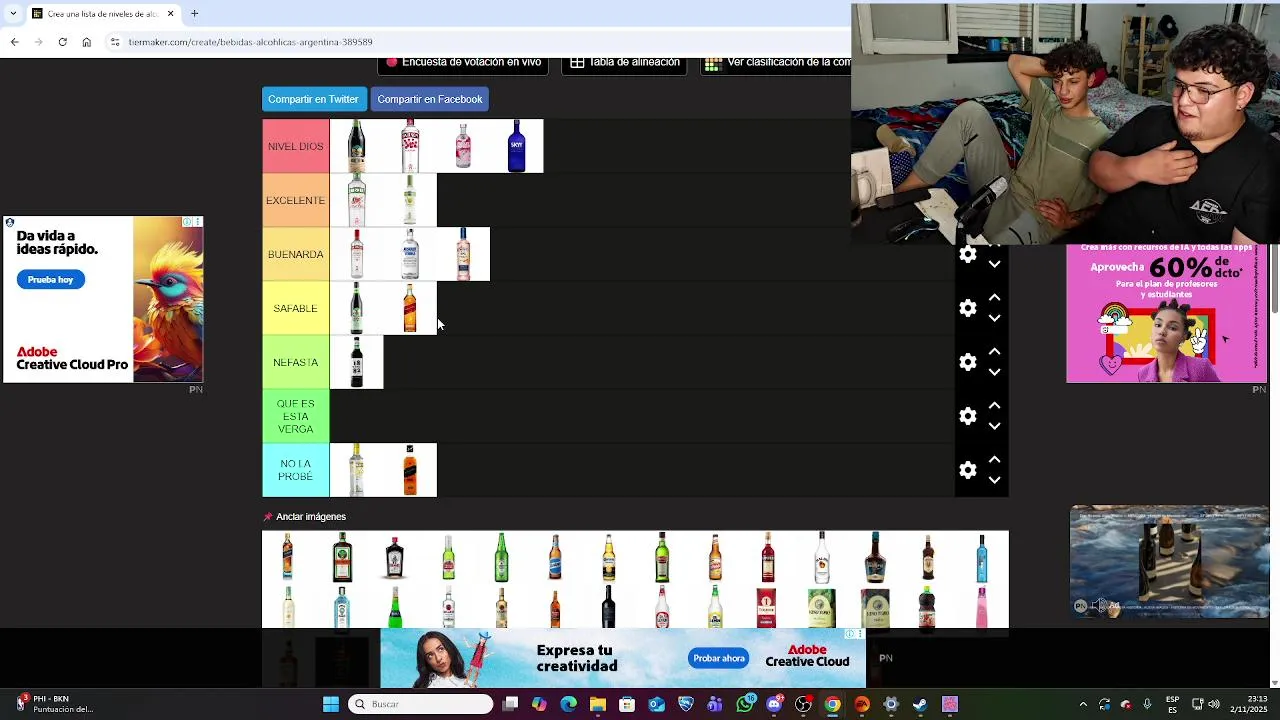The image size is (1280, 720).
Task: Pick the Jägermeister bottle in image pool
Action: pos(342,557)
